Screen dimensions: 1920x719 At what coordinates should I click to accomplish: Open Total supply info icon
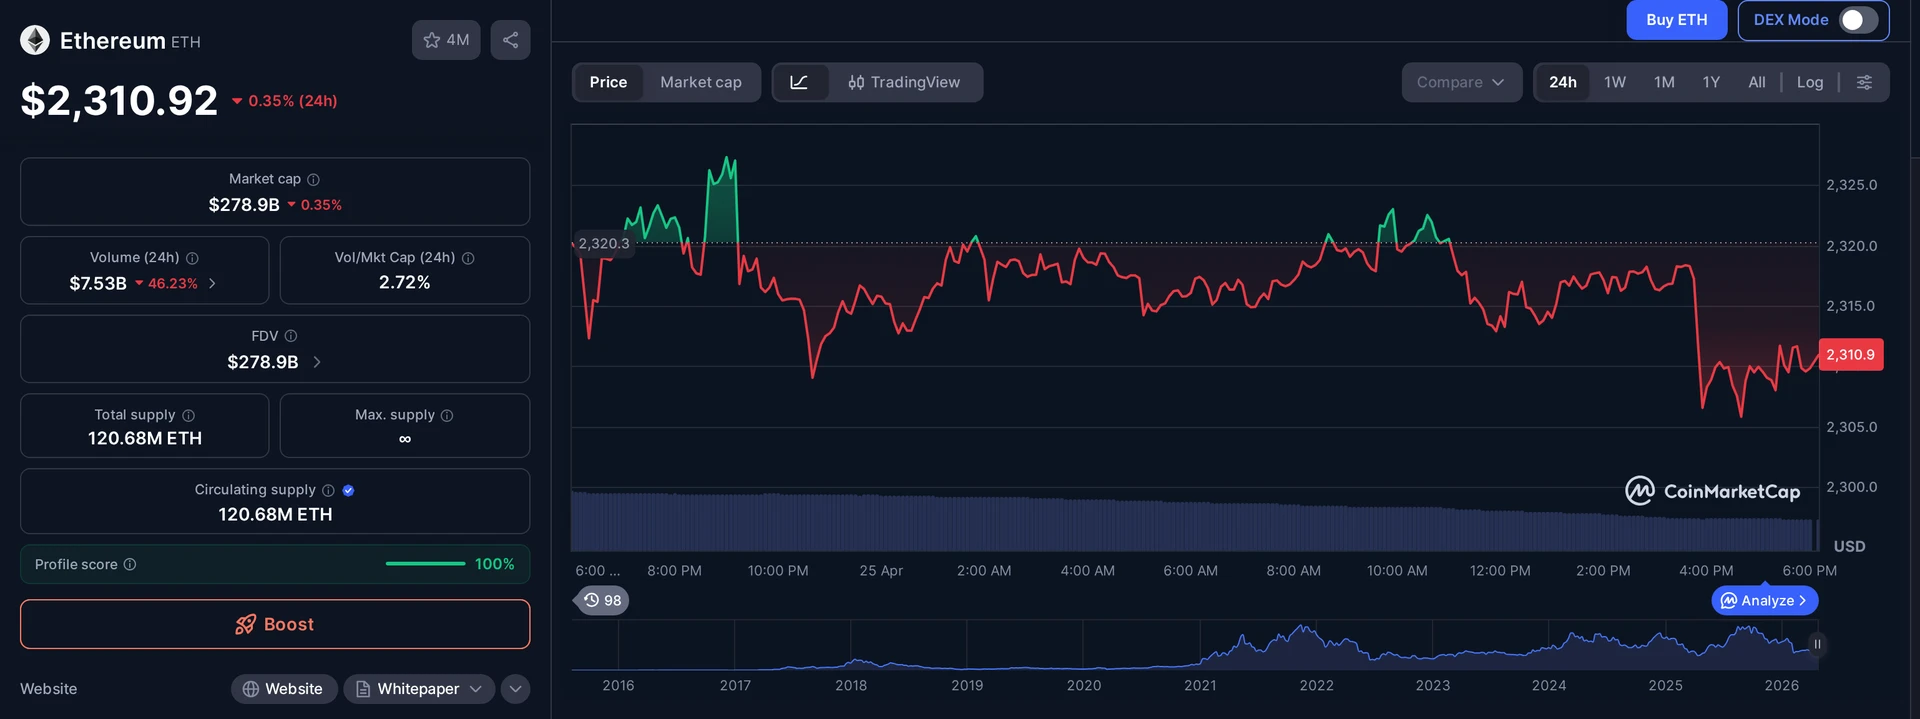click(189, 415)
